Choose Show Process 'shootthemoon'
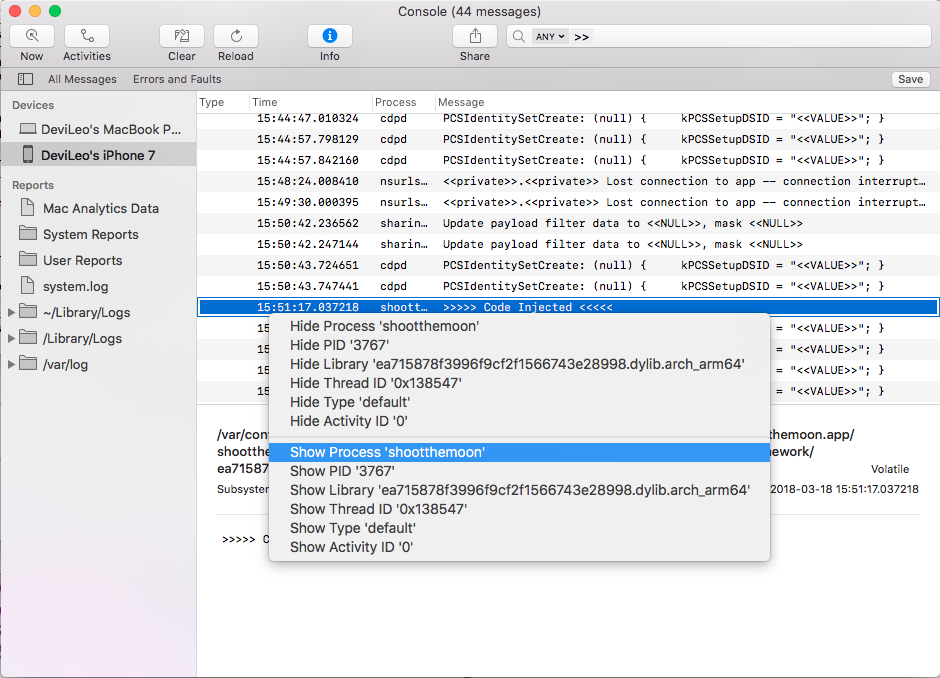This screenshot has width=940, height=678. (x=519, y=452)
